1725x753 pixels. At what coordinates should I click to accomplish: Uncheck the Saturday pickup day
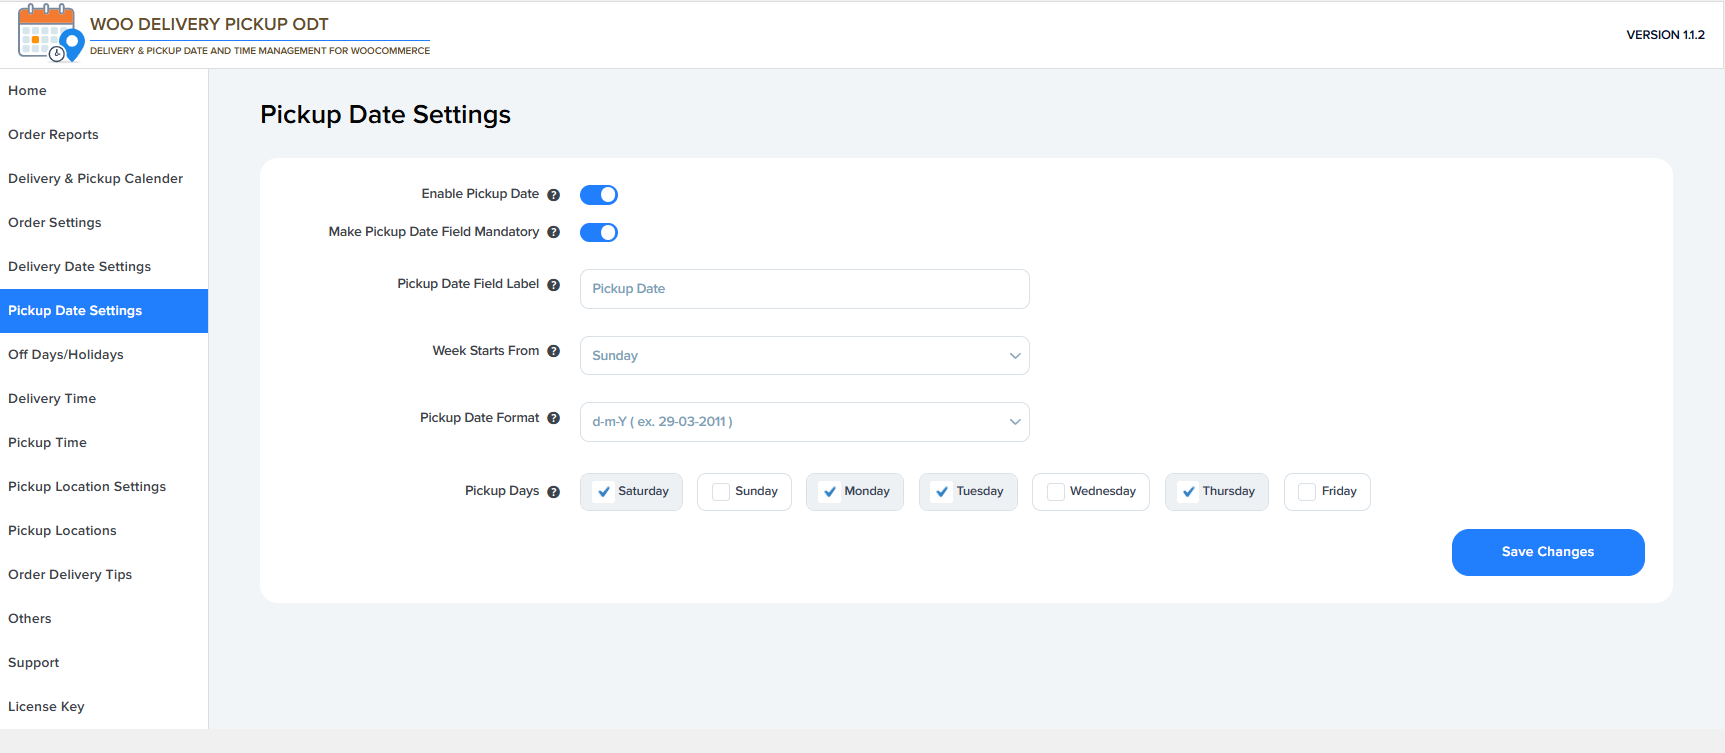tap(604, 492)
